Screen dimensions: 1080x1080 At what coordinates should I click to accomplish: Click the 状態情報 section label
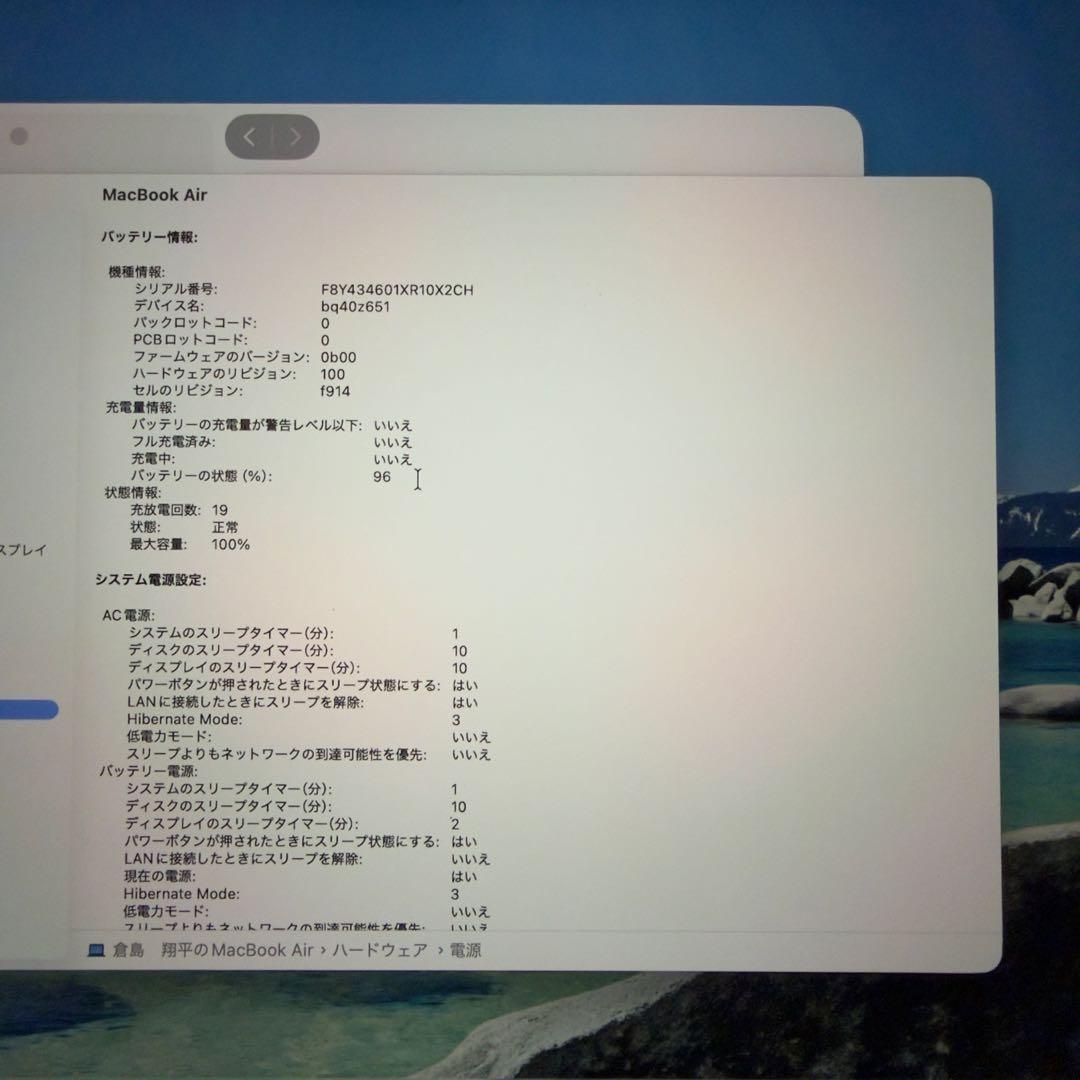[x=133, y=493]
